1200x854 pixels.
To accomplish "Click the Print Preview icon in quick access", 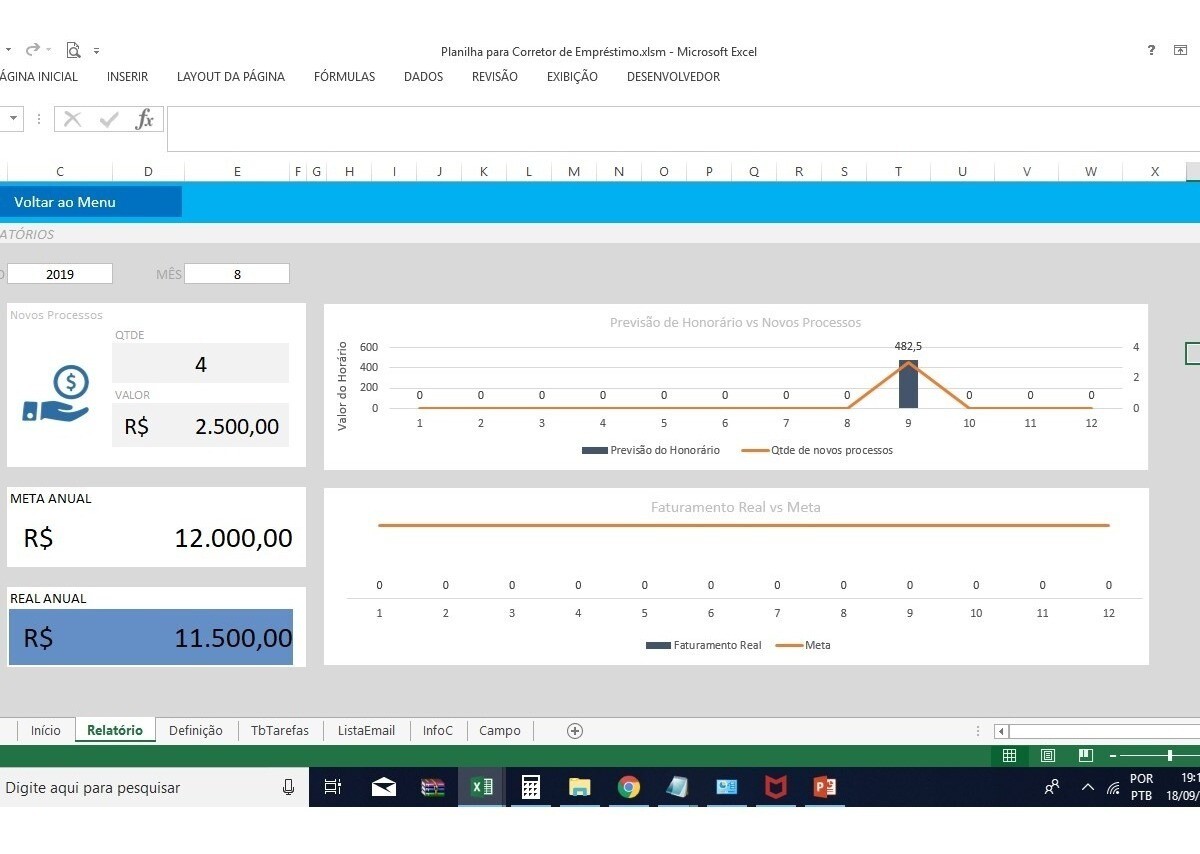I will 73,50.
